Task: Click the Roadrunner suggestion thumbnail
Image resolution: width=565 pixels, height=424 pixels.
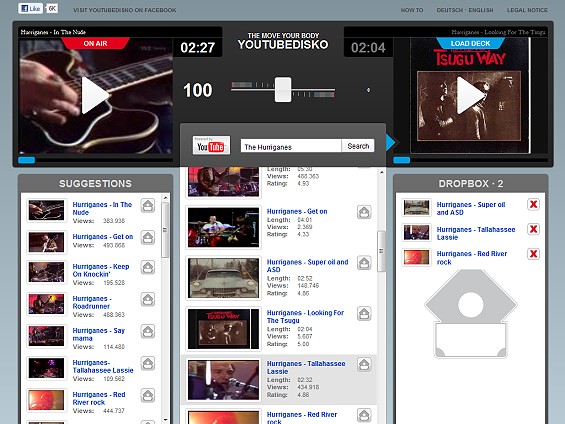Action: [x=46, y=304]
